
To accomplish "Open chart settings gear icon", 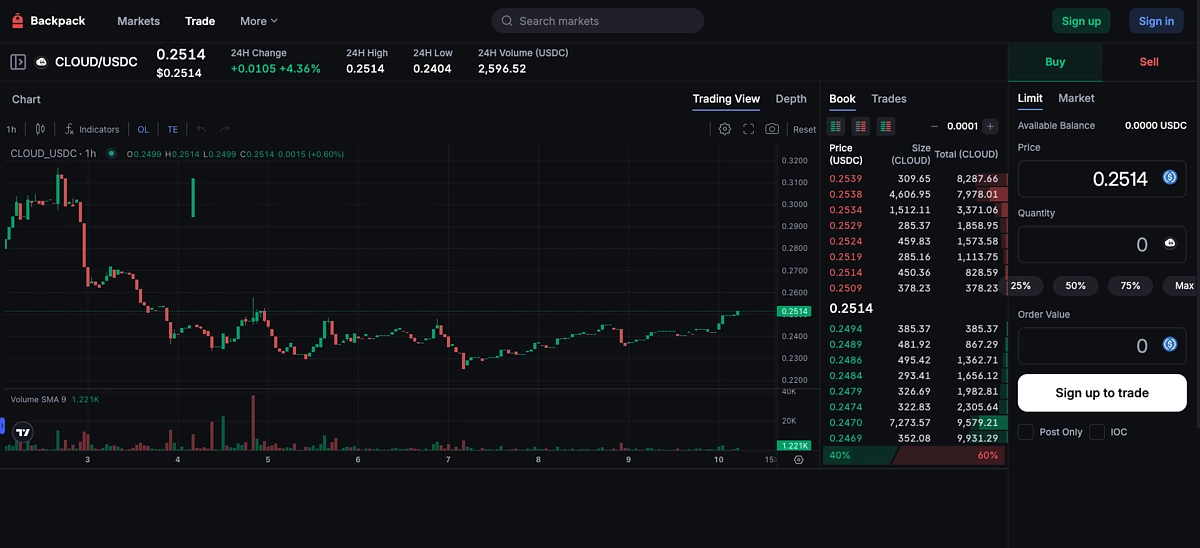I will 725,129.
